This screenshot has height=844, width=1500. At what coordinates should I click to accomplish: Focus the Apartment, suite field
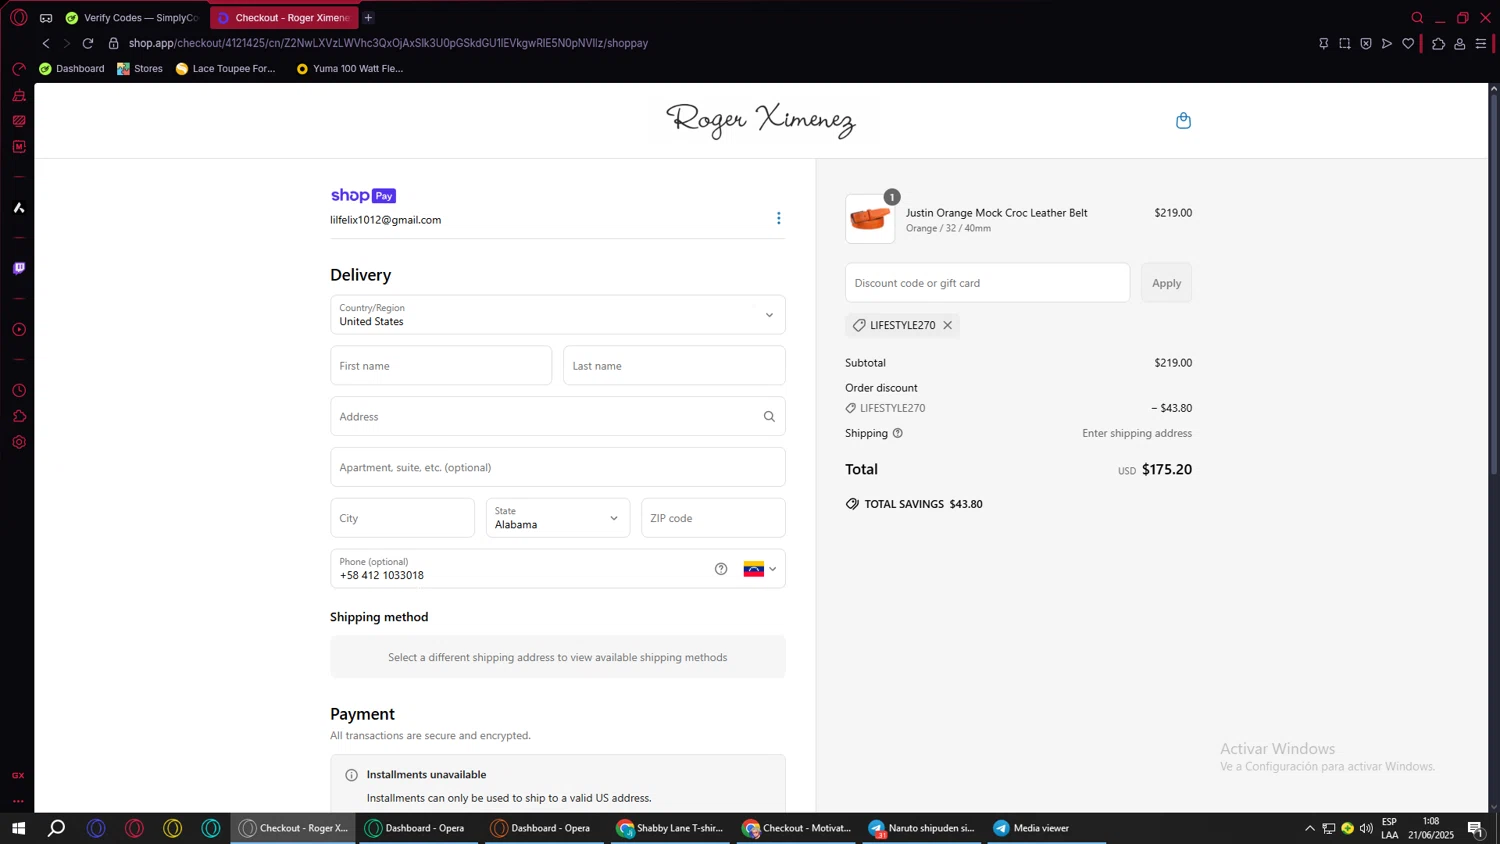click(x=557, y=467)
